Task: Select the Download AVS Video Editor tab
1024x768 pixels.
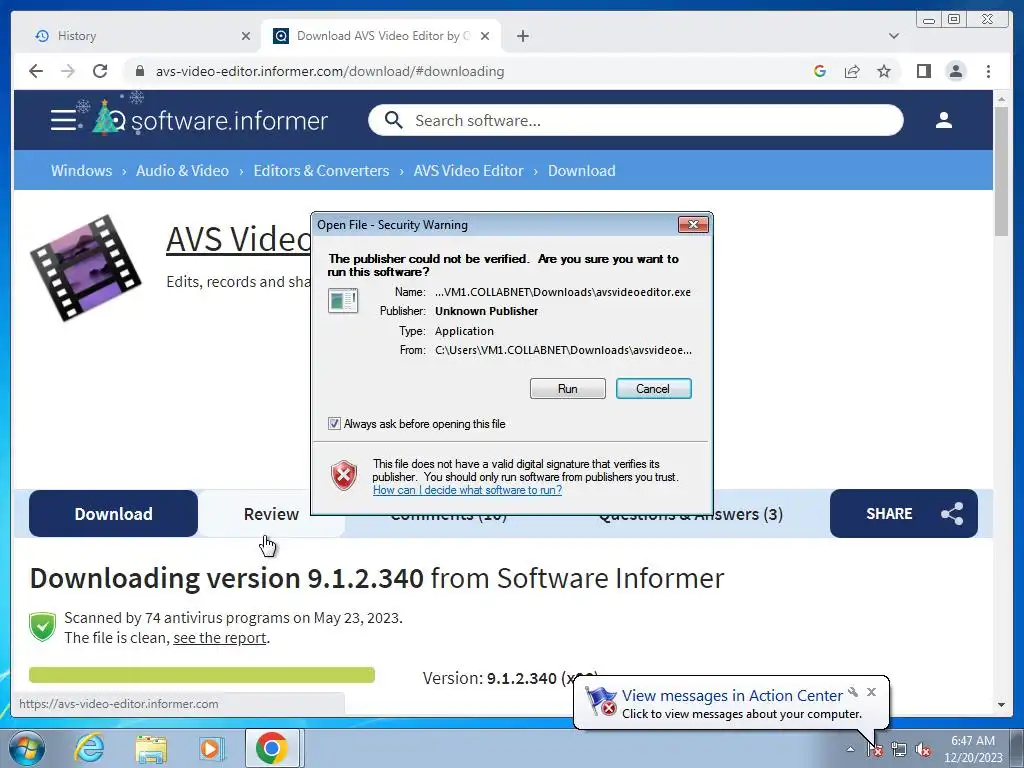Action: click(x=381, y=36)
